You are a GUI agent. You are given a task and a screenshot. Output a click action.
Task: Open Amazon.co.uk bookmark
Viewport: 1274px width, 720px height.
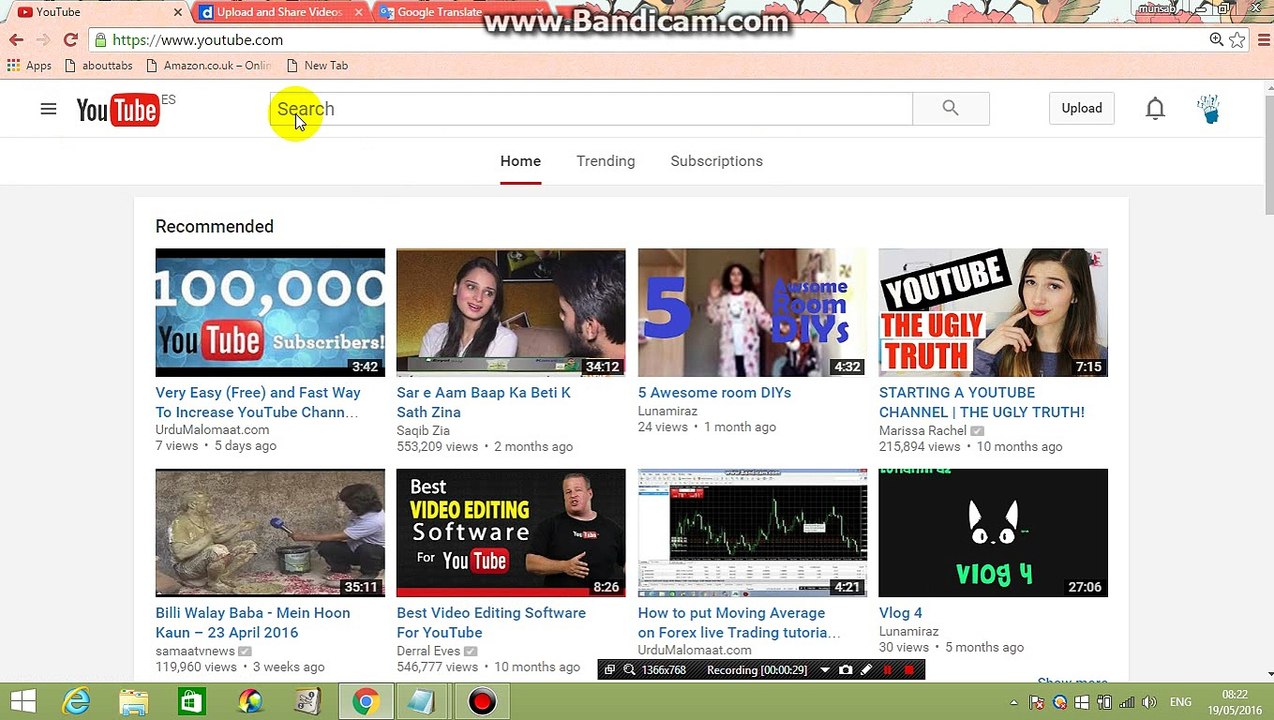click(208, 65)
